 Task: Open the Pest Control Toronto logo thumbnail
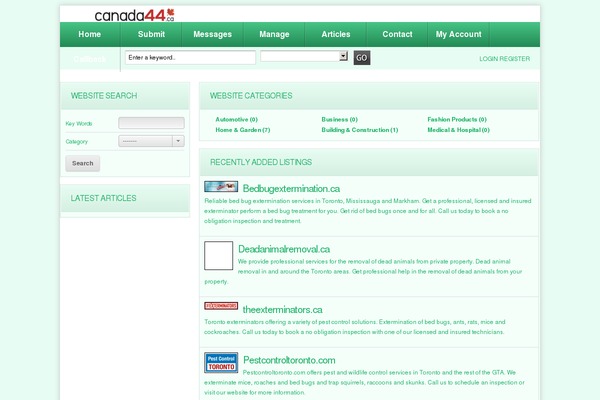[221, 362]
